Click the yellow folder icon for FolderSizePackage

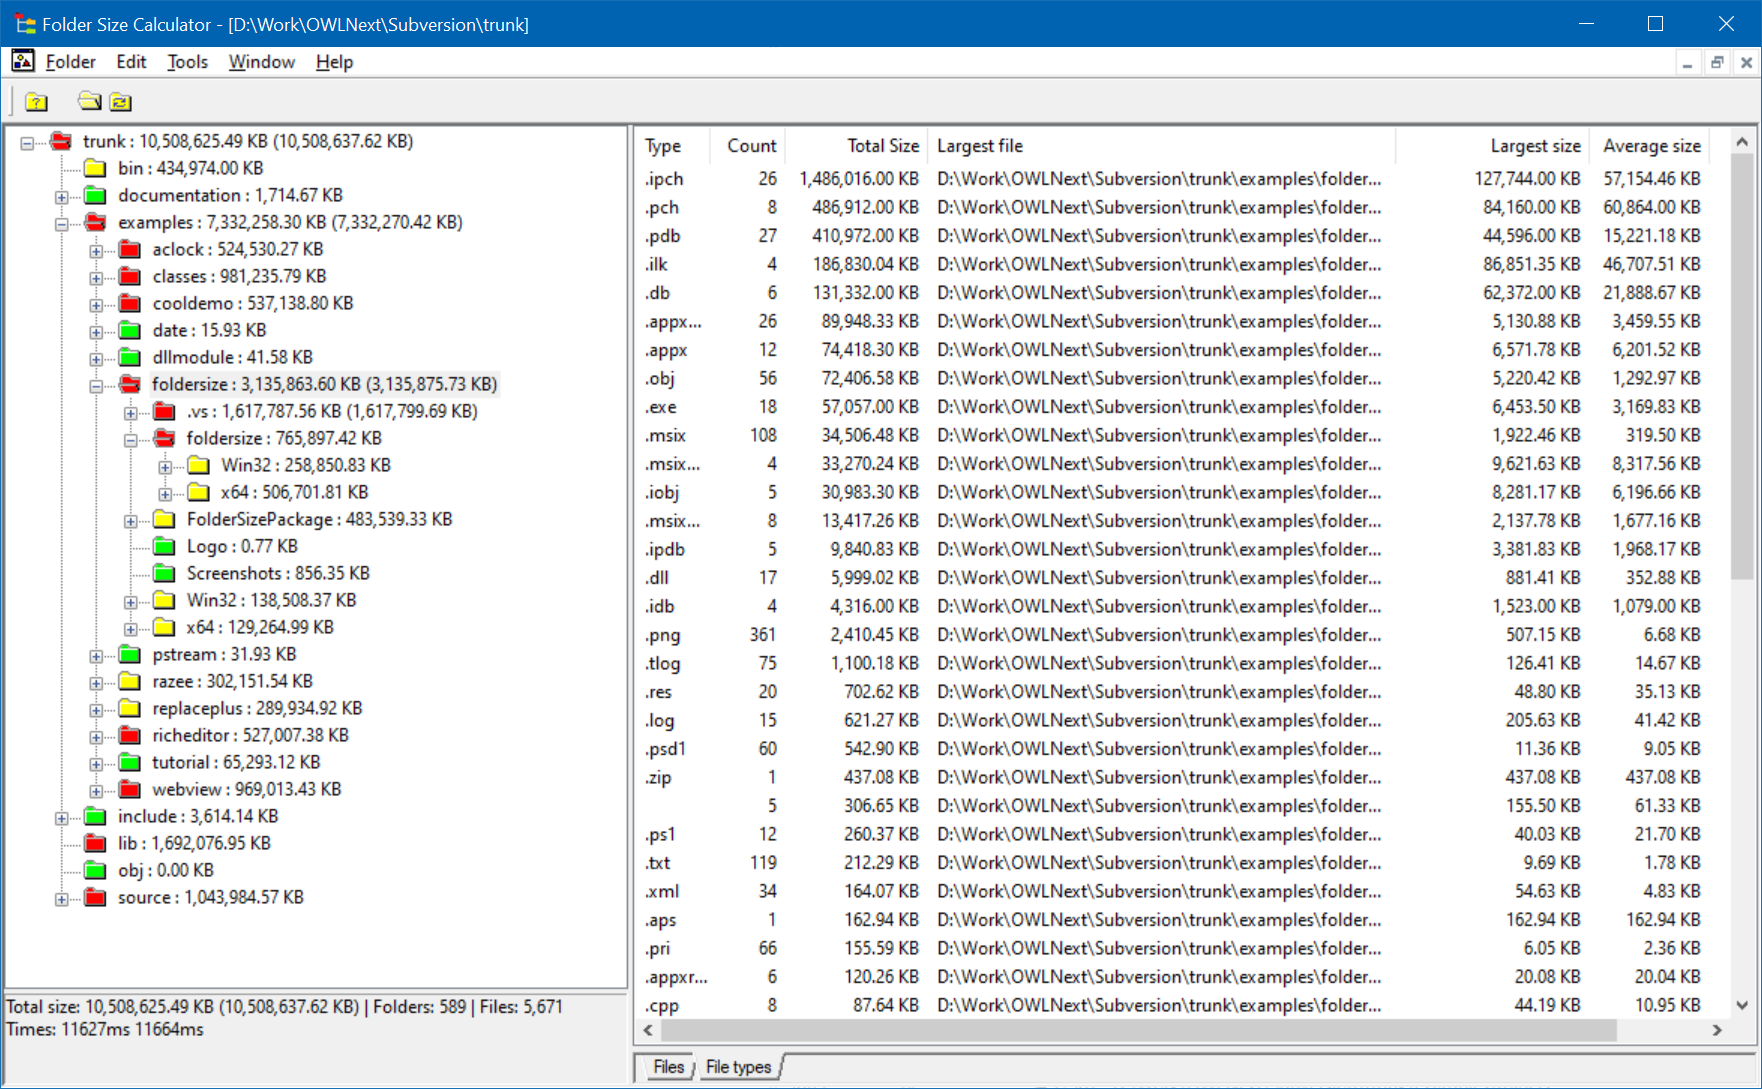[x=165, y=519]
